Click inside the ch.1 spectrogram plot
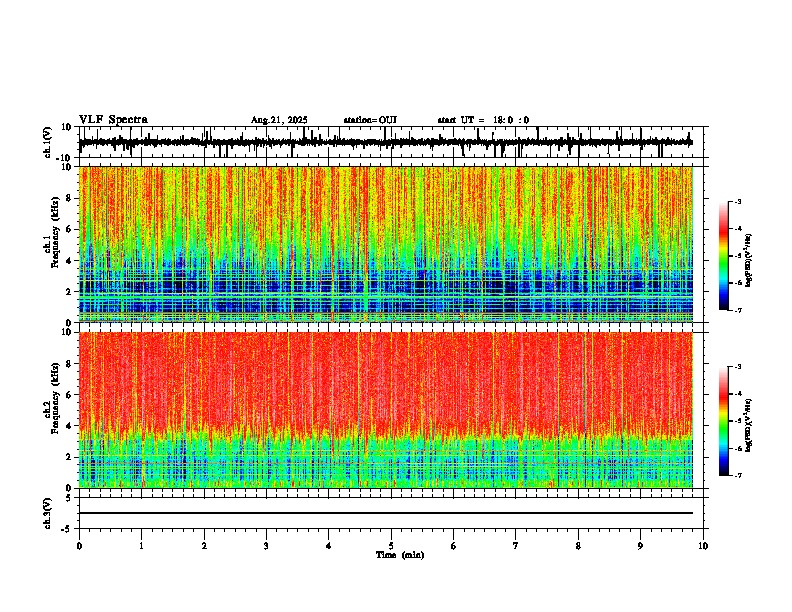Image resolution: width=792 pixels, height=612 pixels. tap(385, 244)
